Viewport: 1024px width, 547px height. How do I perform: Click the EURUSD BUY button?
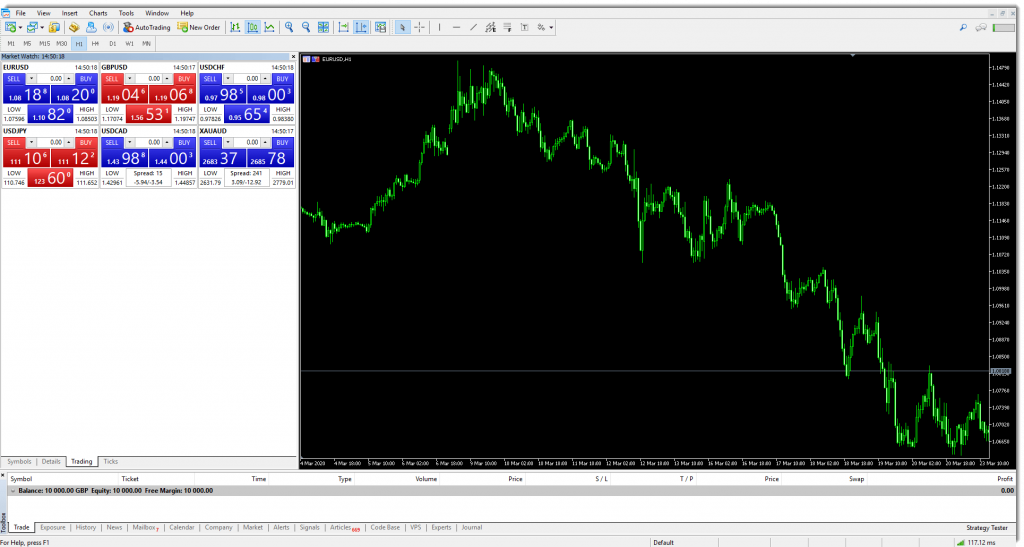[x=84, y=78]
